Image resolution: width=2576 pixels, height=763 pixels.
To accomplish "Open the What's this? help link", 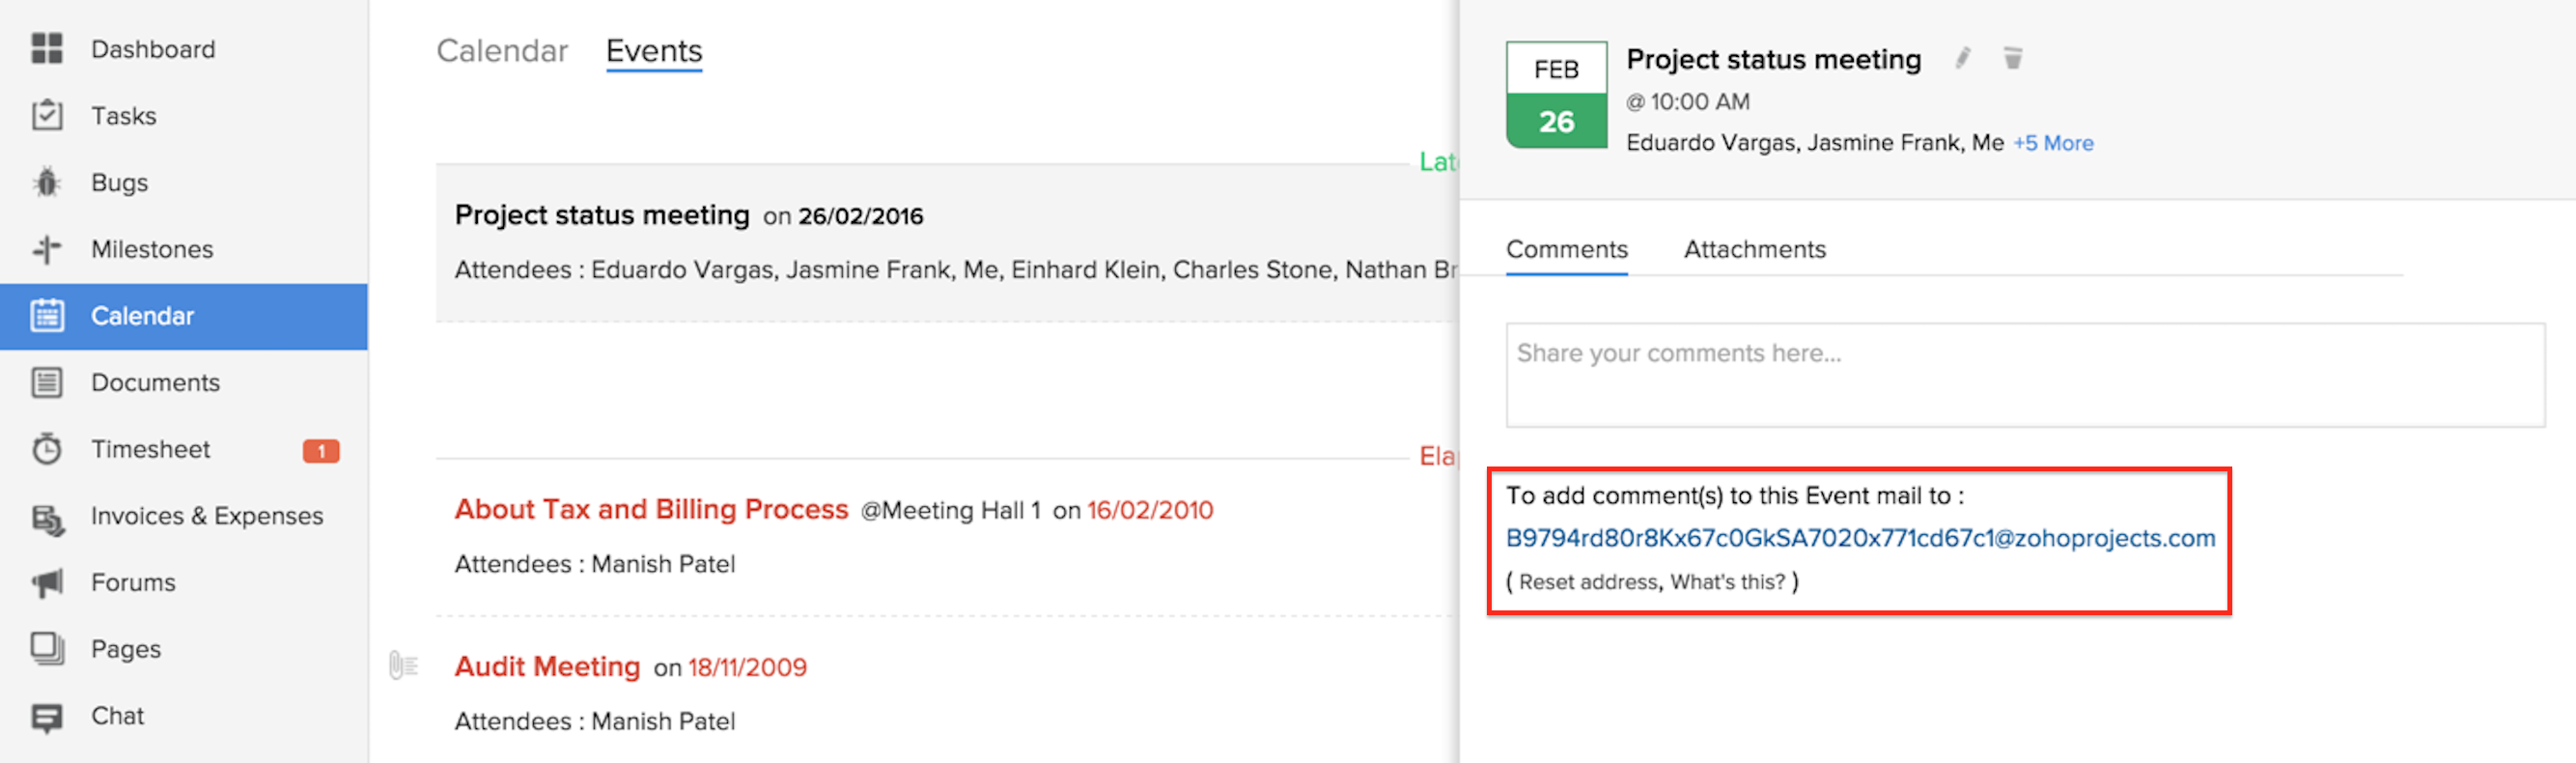I will click(1727, 582).
